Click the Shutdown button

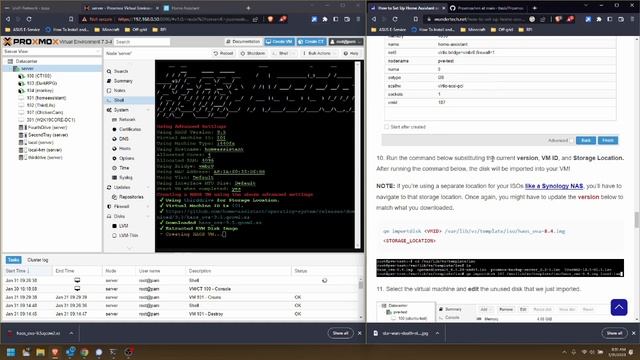click(253, 53)
